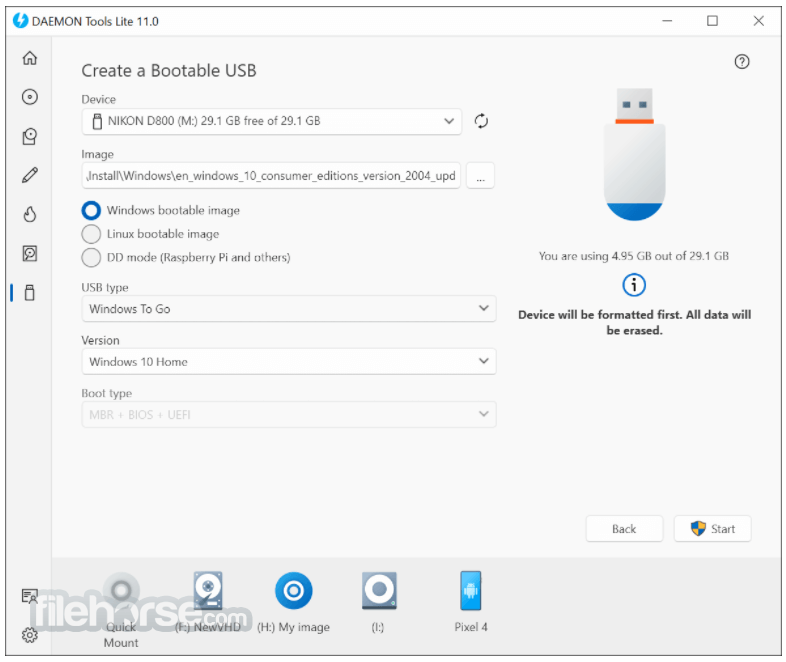Click the Start button
The width and height of the screenshot is (786, 662).
coord(712,529)
